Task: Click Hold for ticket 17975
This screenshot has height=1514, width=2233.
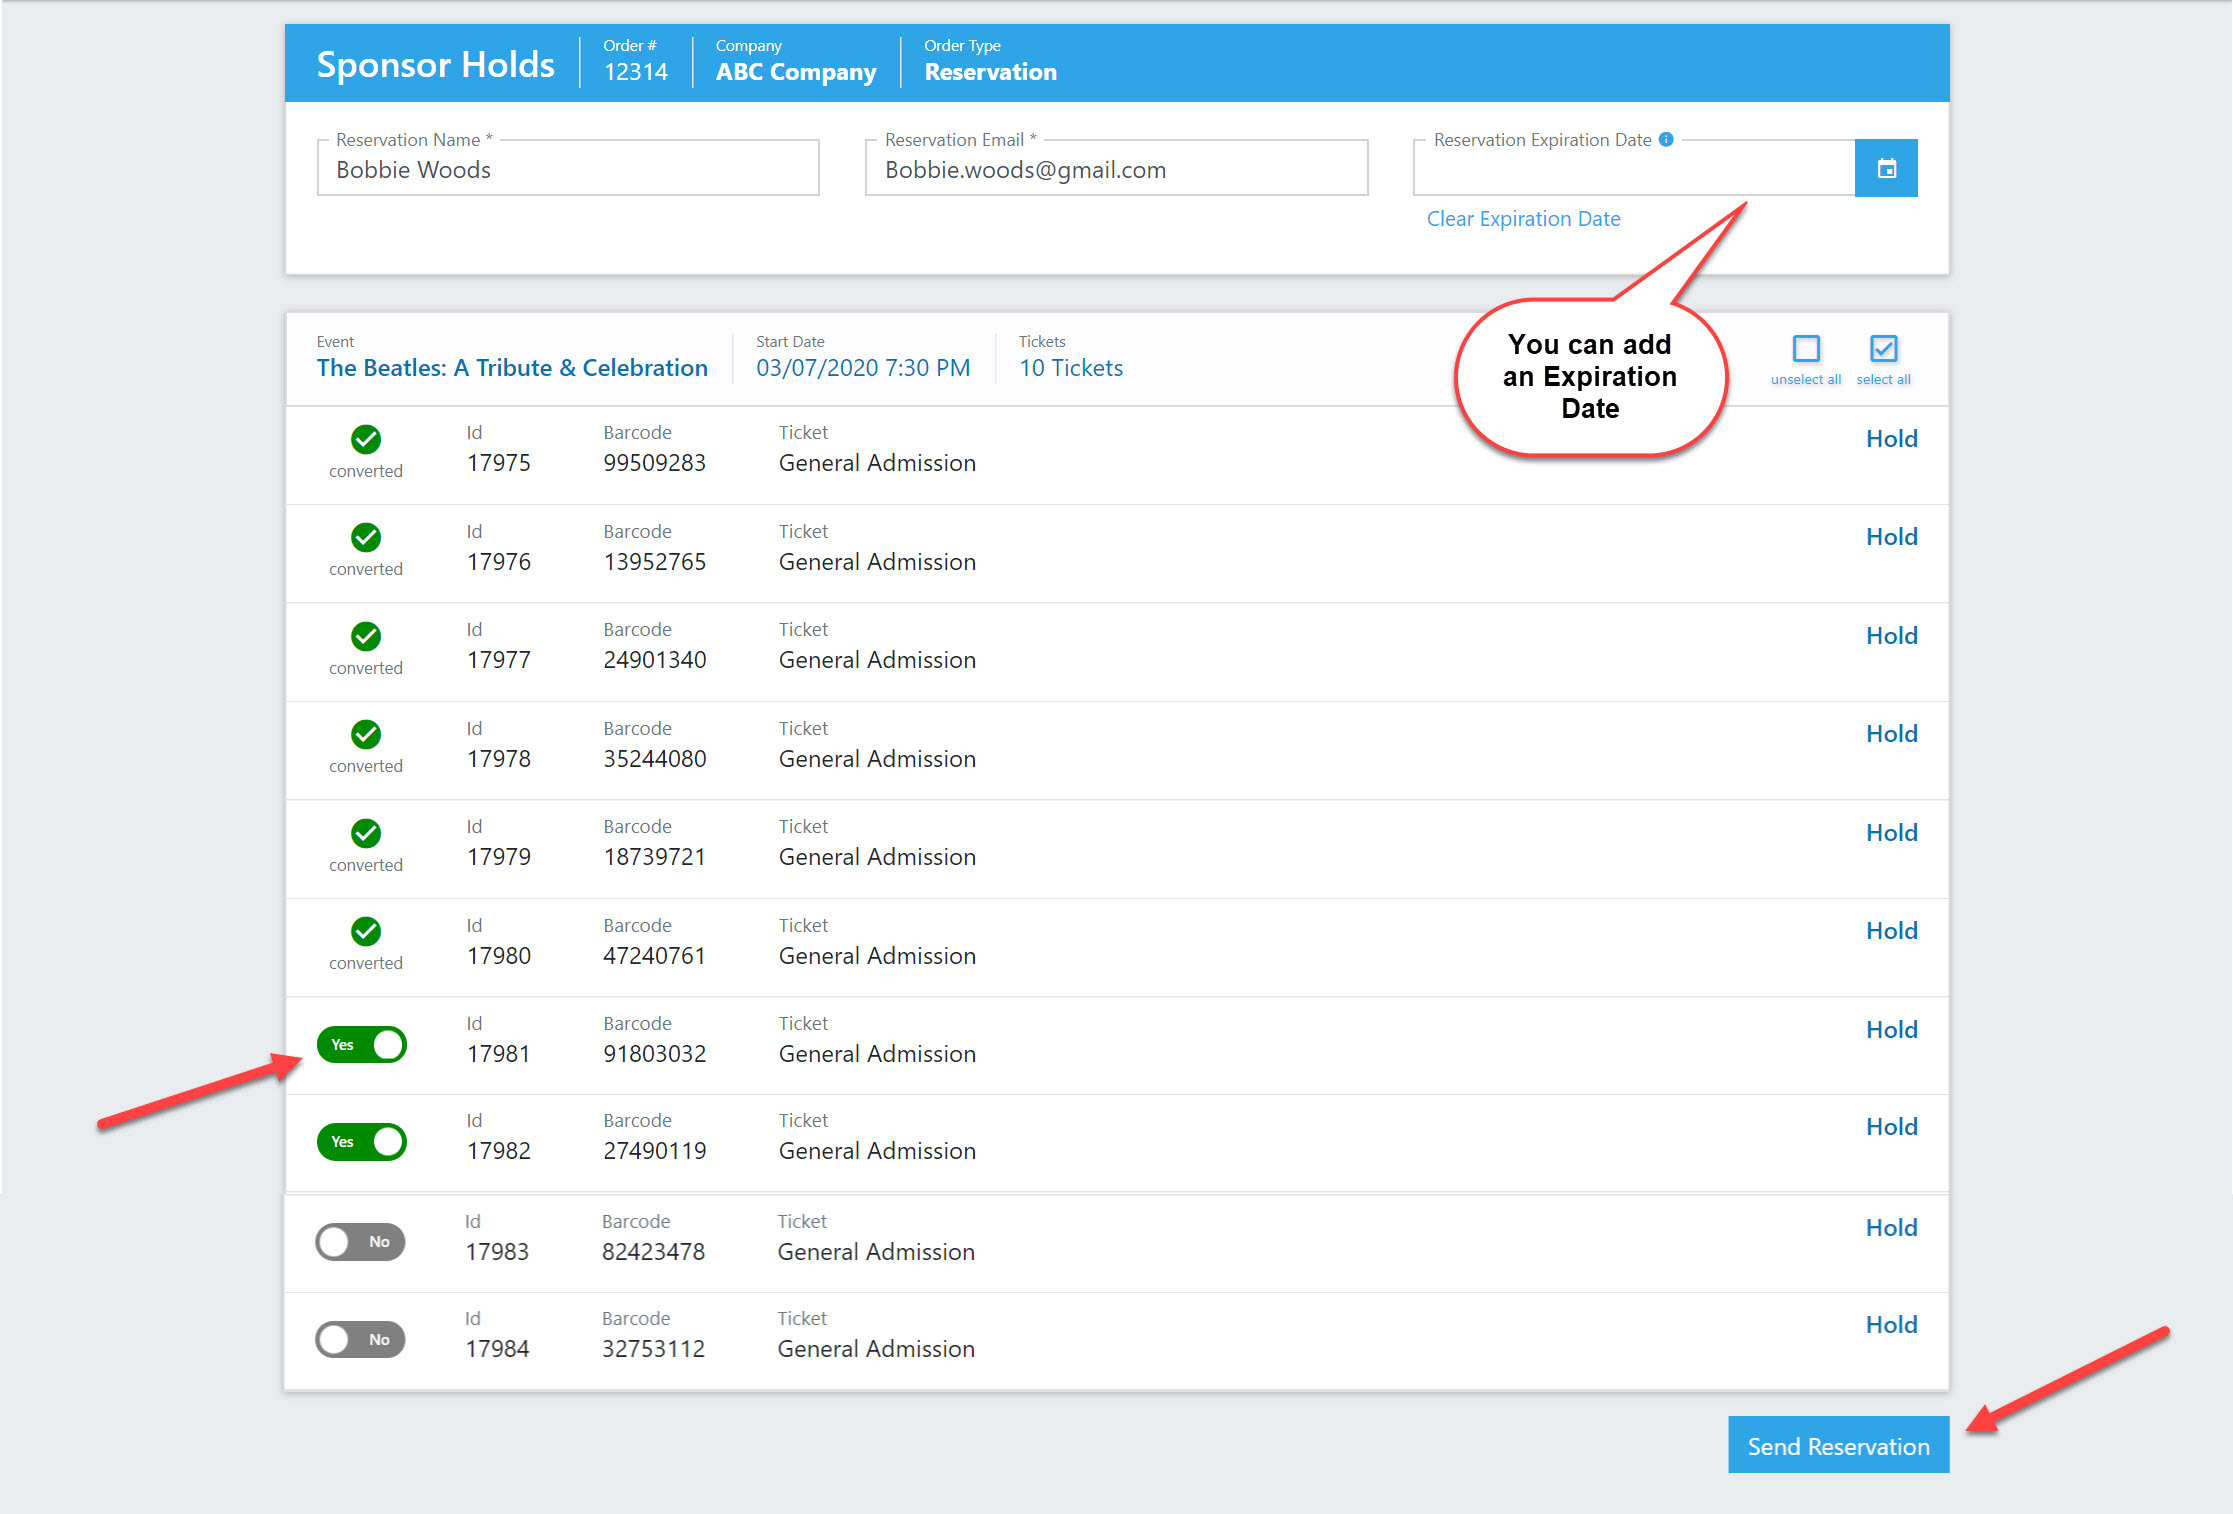Action: click(x=1891, y=439)
